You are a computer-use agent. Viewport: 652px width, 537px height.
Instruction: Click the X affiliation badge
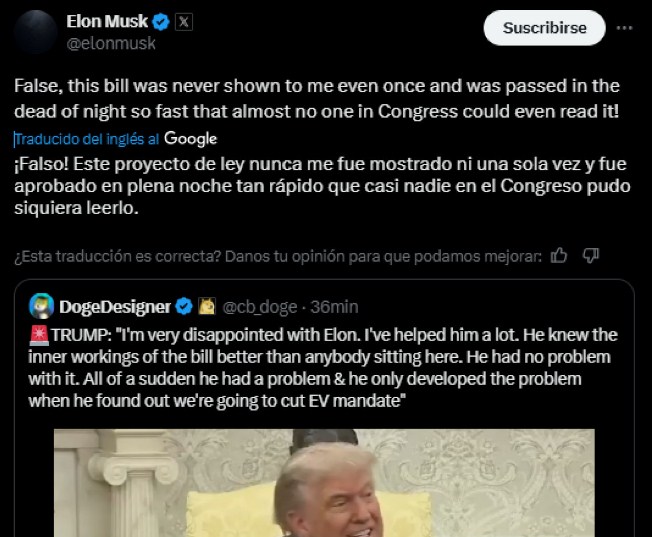tap(184, 21)
